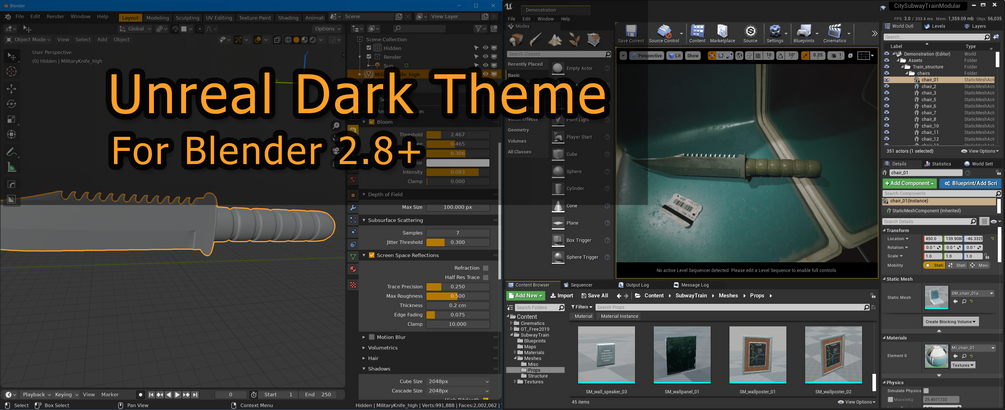1005x410 pixels.
Task: Select Blender's Transform tool in left toolbar
Action: (x=12, y=135)
